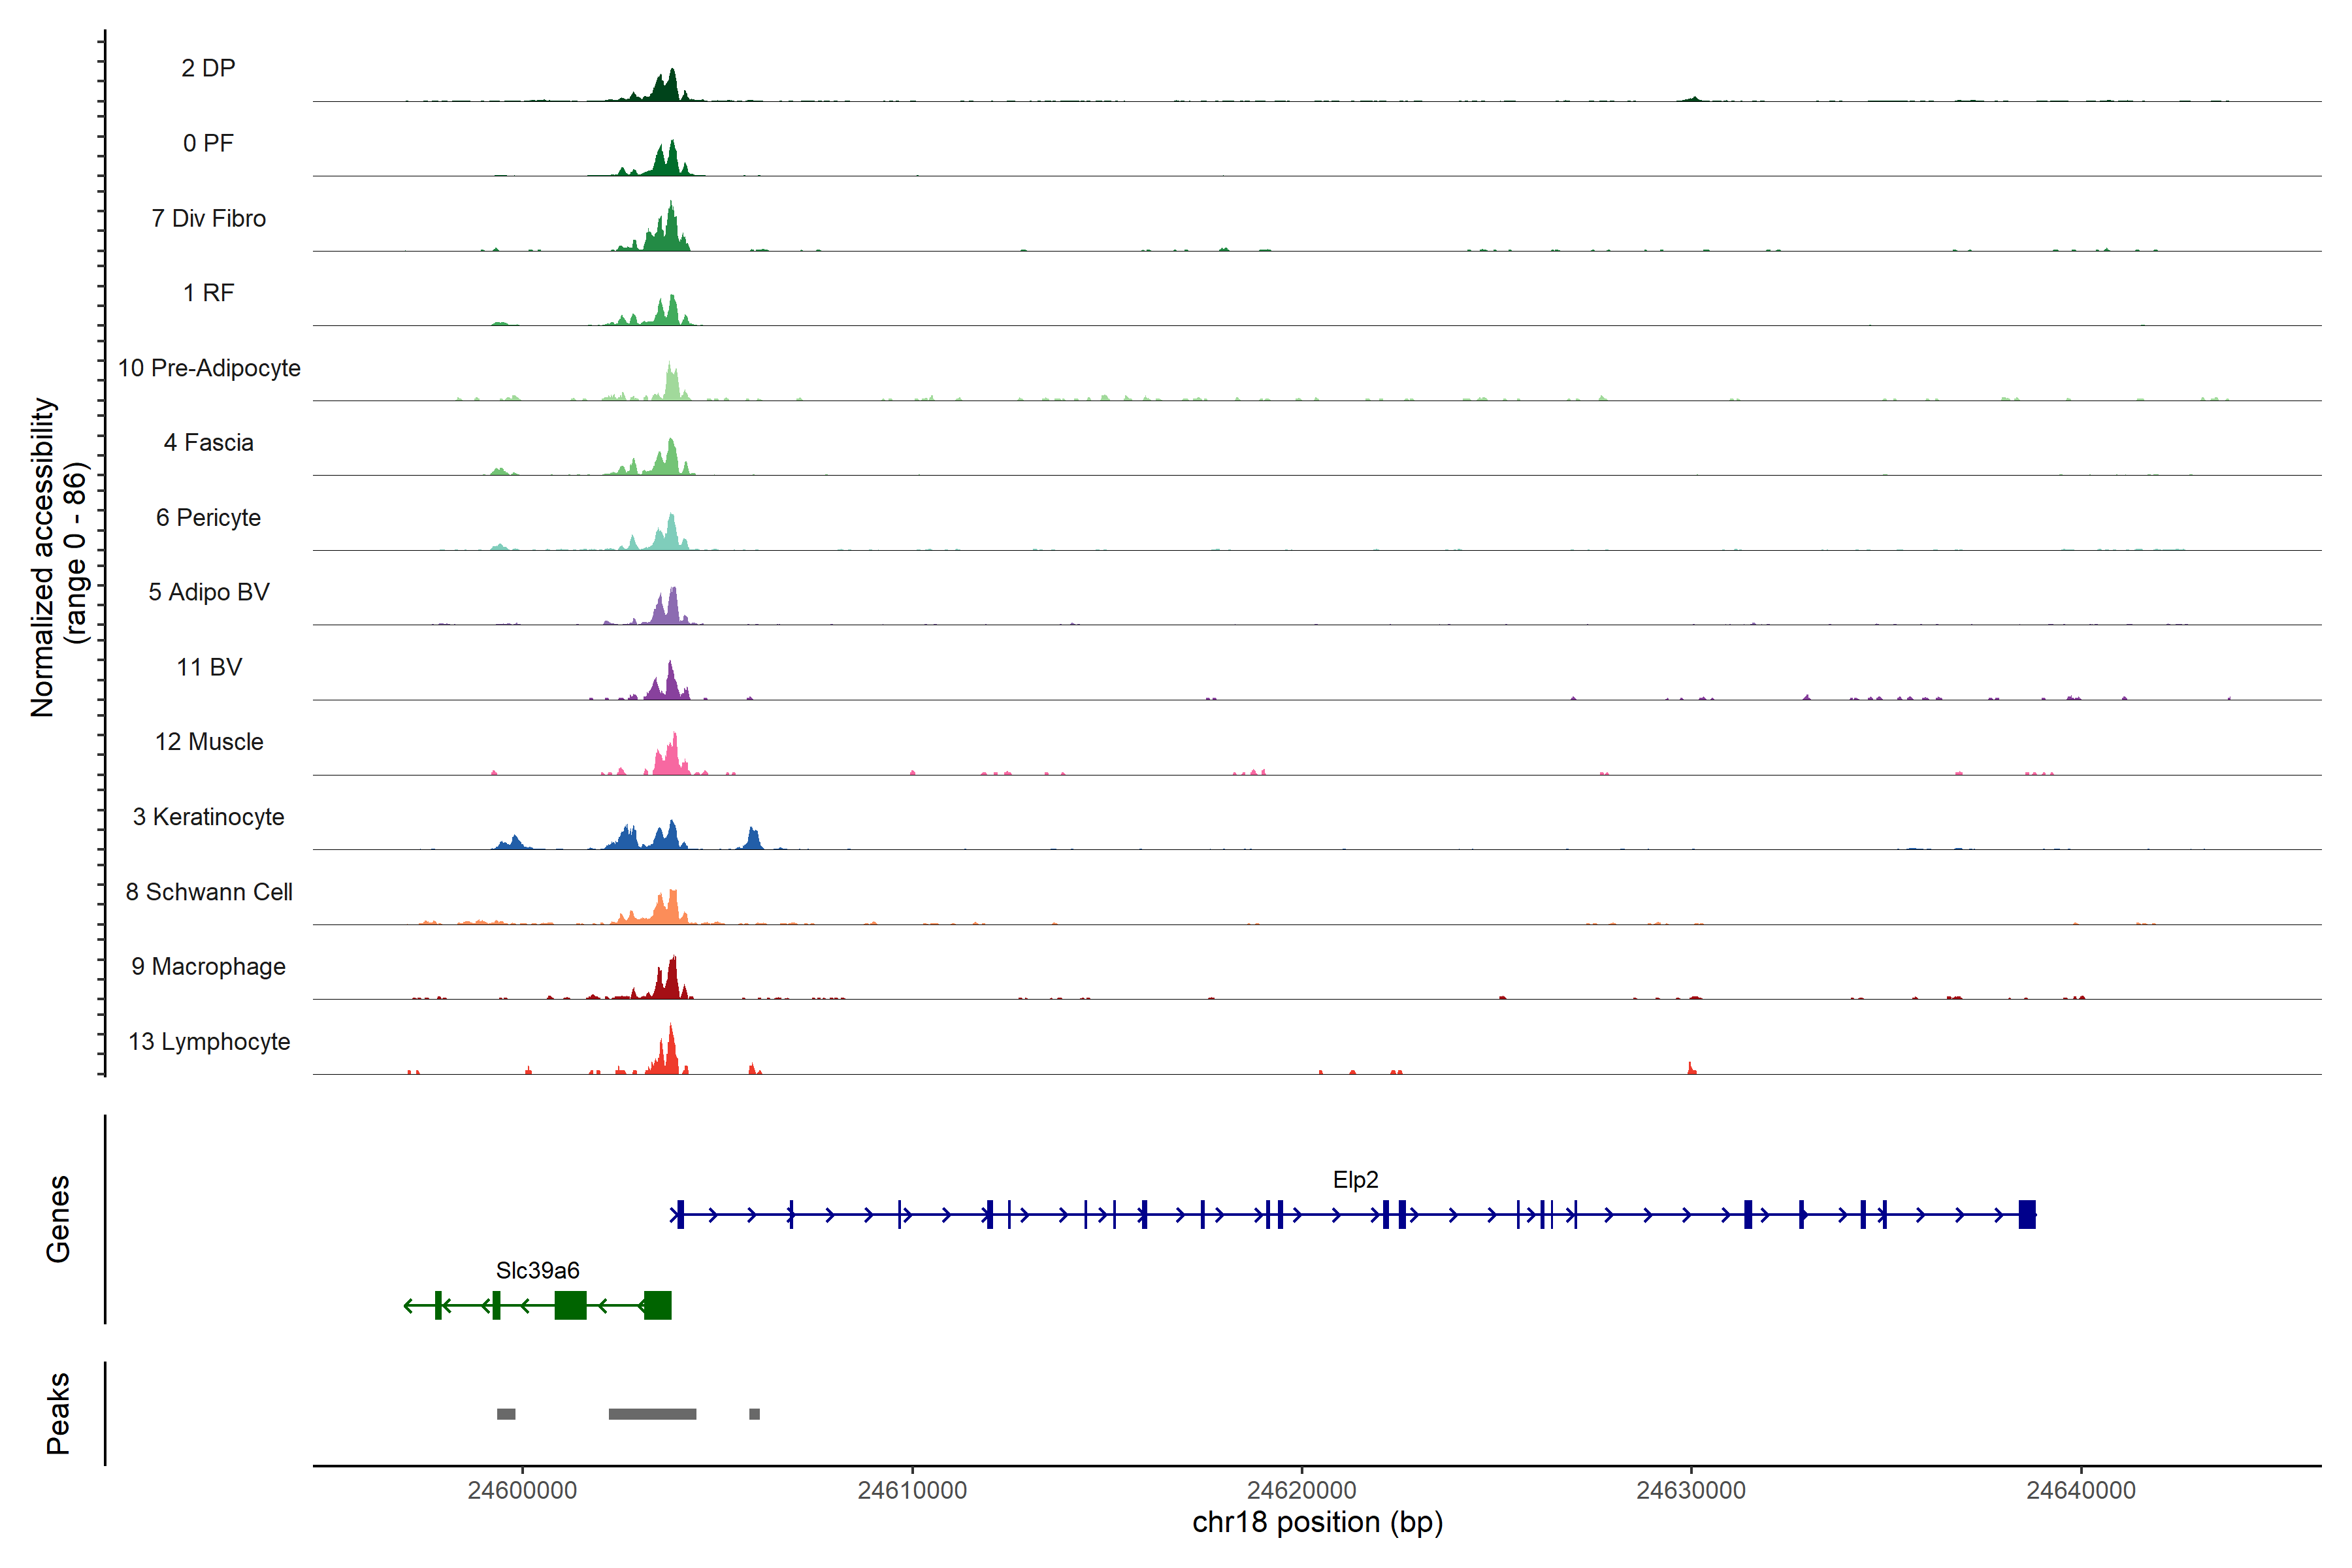This screenshot has width=2352, height=1568.
Task: Click the 10 Pre-Adipocyte track label
Action: point(208,368)
